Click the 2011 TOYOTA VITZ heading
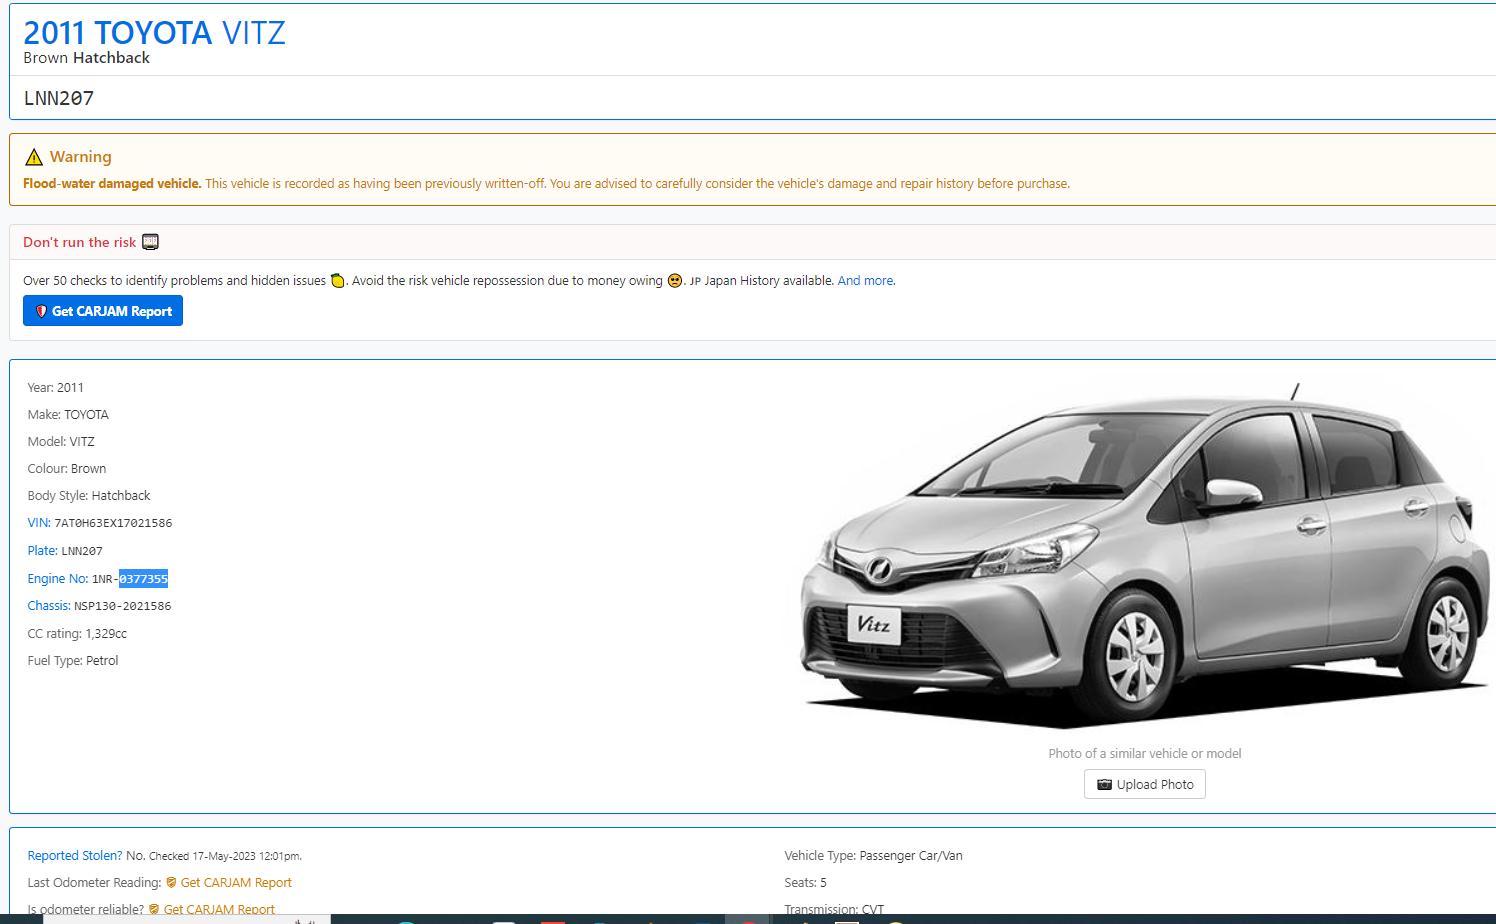 point(154,33)
